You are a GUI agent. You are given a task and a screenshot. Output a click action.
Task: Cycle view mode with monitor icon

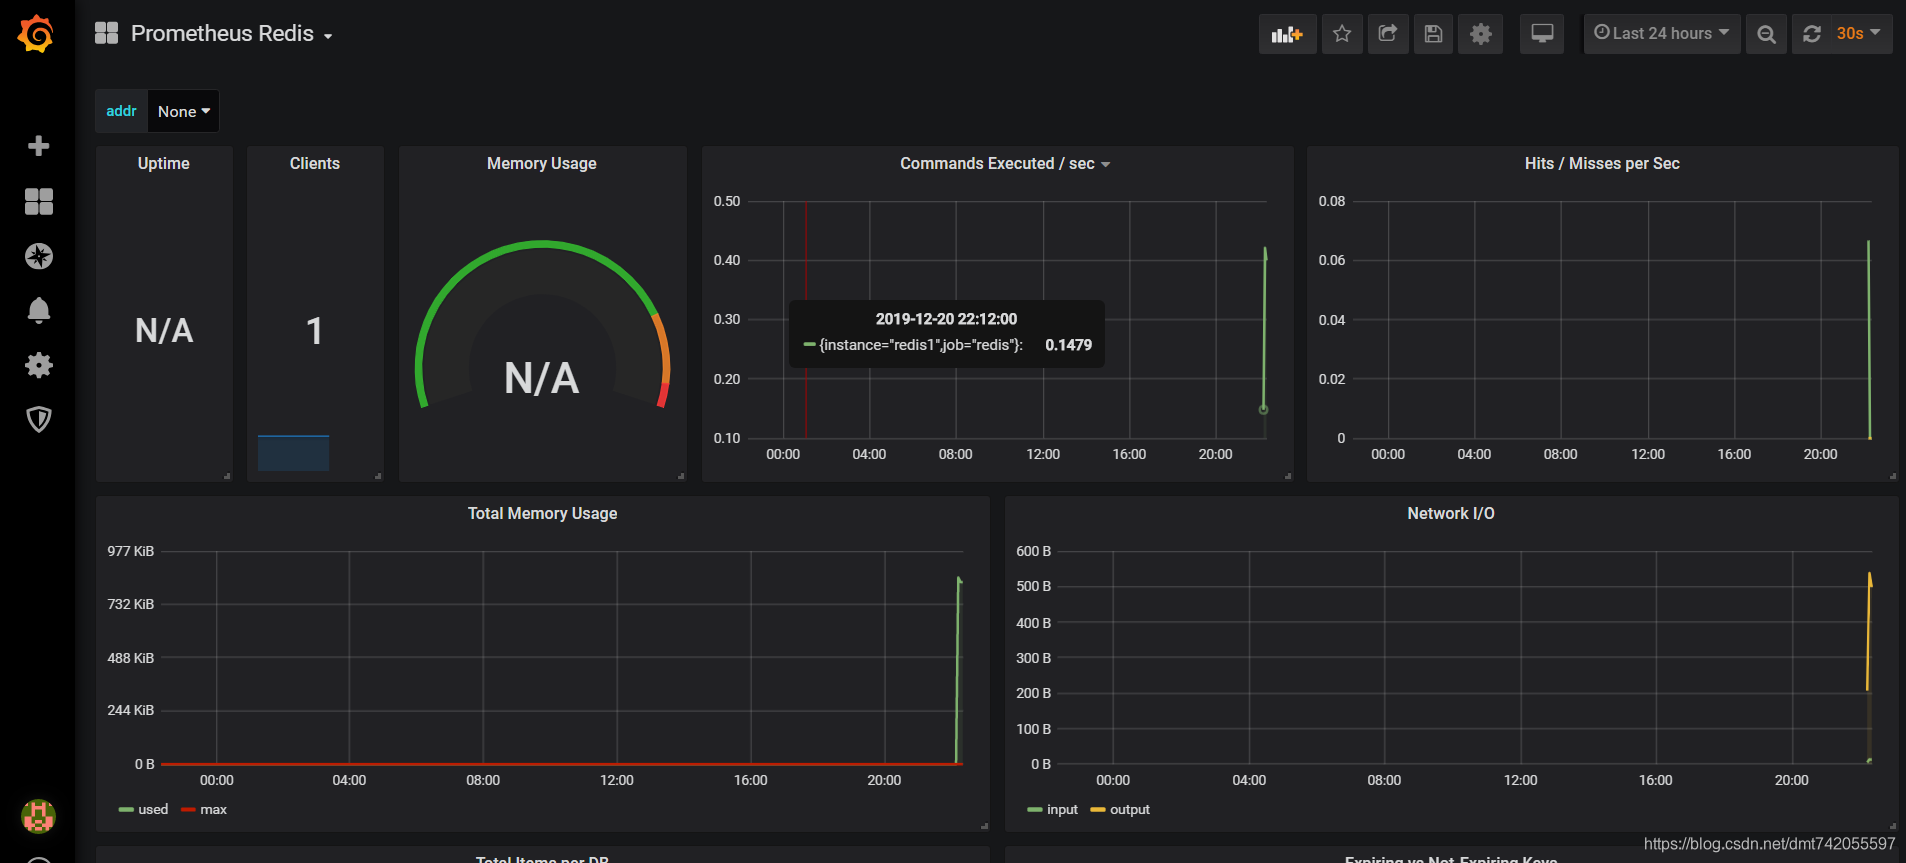(x=1542, y=34)
